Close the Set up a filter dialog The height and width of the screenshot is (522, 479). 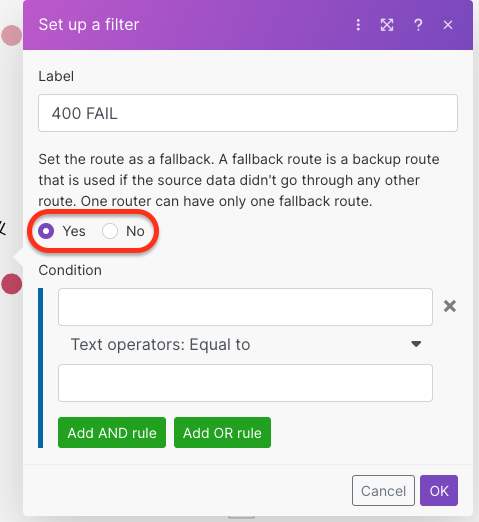[448, 25]
